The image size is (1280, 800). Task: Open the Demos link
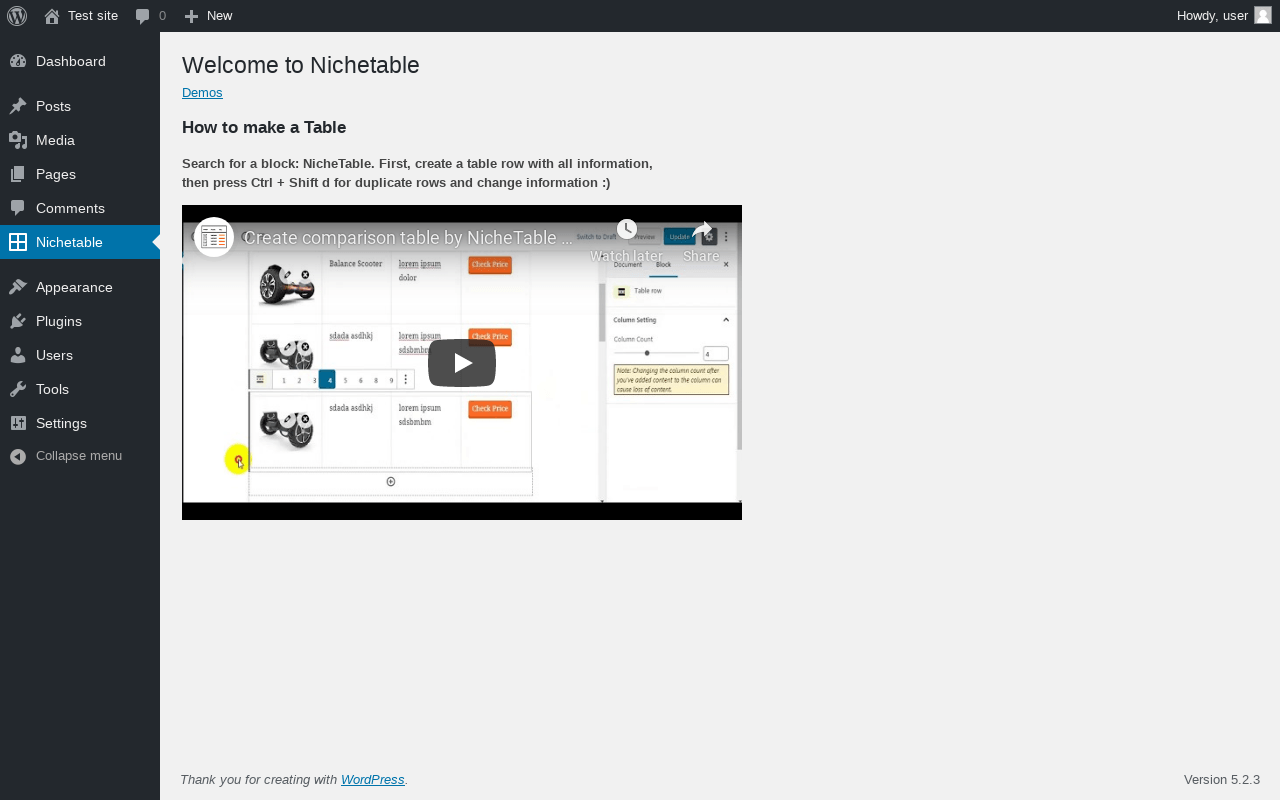[x=202, y=93]
